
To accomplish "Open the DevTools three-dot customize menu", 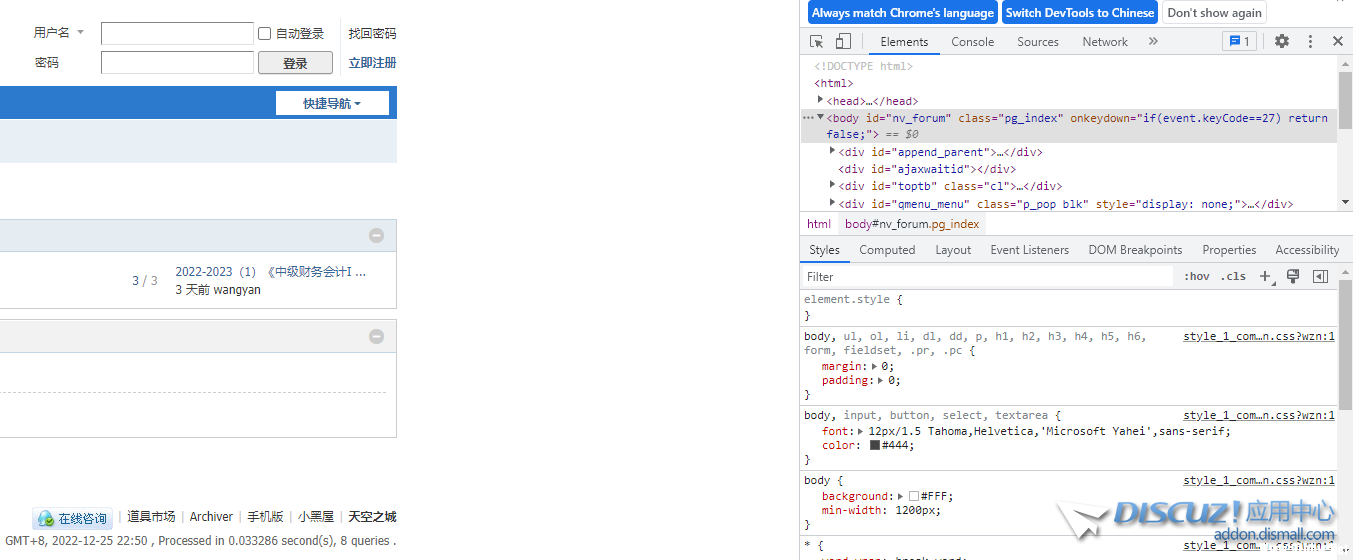I will pyautogui.click(x=1310, y=42).
